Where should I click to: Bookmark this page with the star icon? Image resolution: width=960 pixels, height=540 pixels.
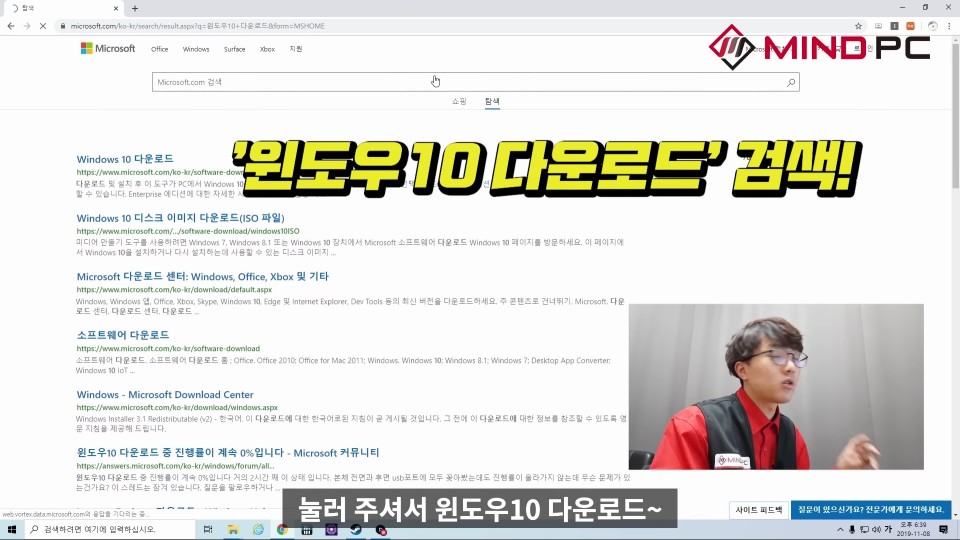[858, 26]
